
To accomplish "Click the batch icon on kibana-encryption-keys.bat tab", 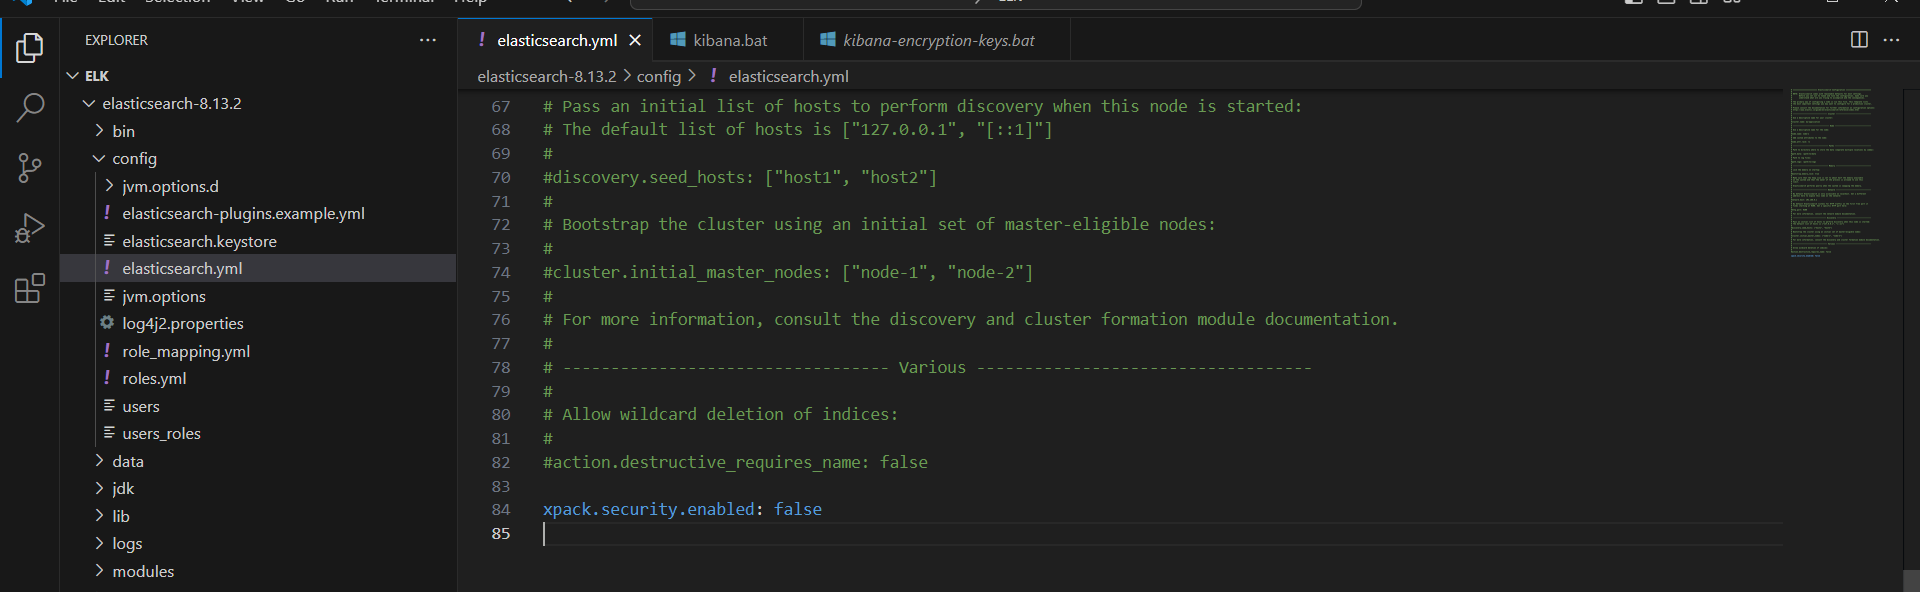I will pyautogui.click(x=828, y=40).
